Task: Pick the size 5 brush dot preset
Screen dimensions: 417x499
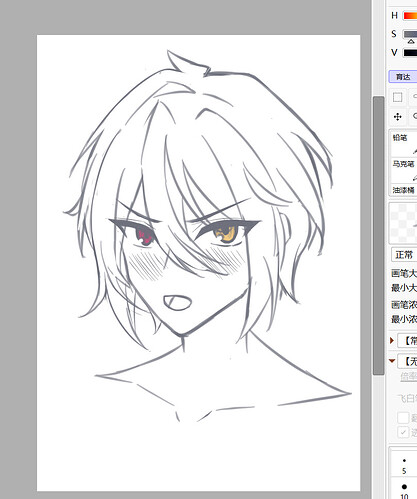Action: point(404,465)
